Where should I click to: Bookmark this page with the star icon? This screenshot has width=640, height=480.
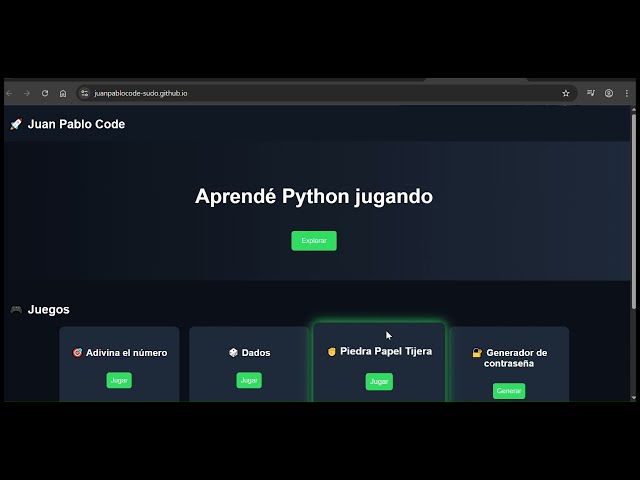pos(566,93)
